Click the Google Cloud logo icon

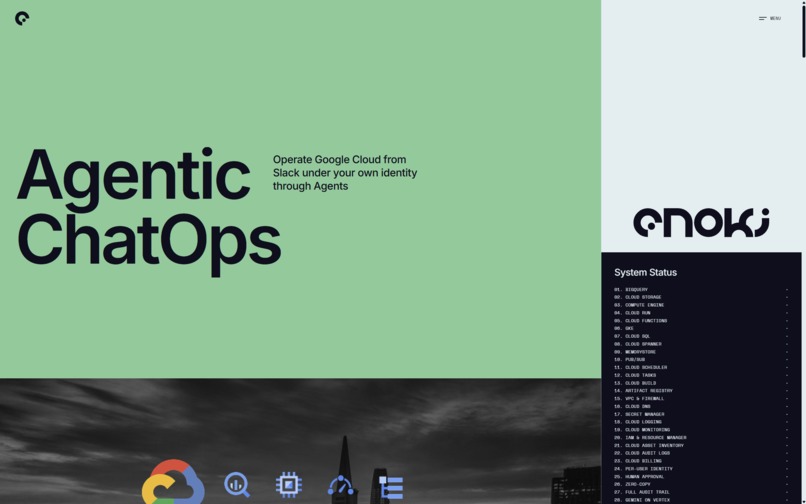[x=173, y=482]
